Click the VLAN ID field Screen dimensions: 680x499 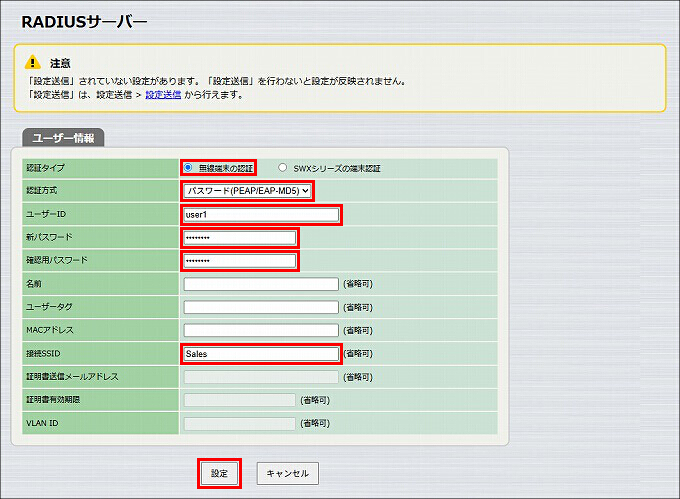pos(239,423)
